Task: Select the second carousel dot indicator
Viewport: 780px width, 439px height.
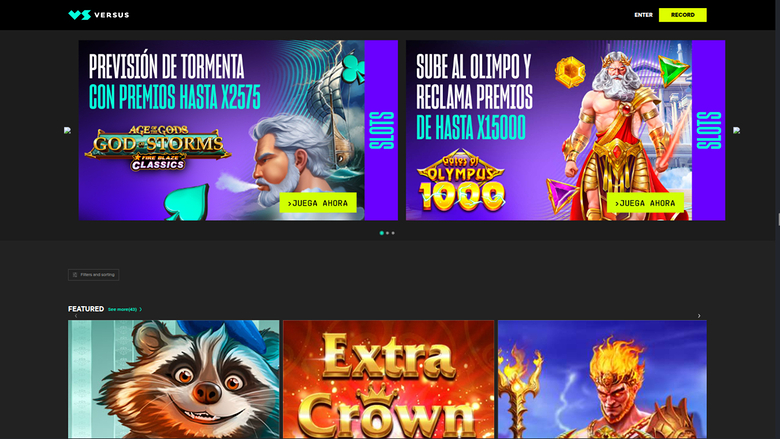Action: point(388,233)
